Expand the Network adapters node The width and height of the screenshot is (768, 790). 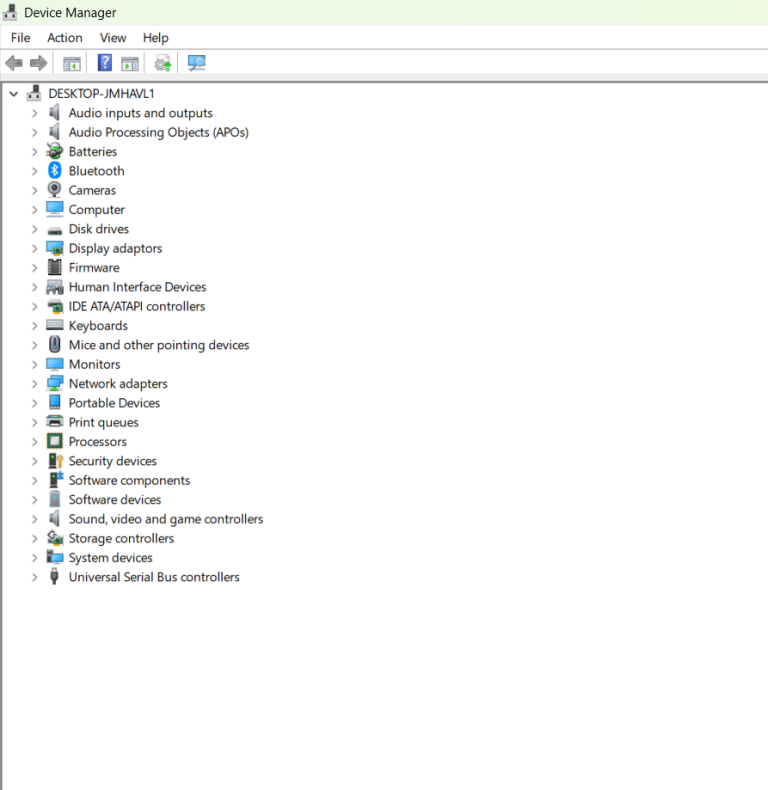34,384
